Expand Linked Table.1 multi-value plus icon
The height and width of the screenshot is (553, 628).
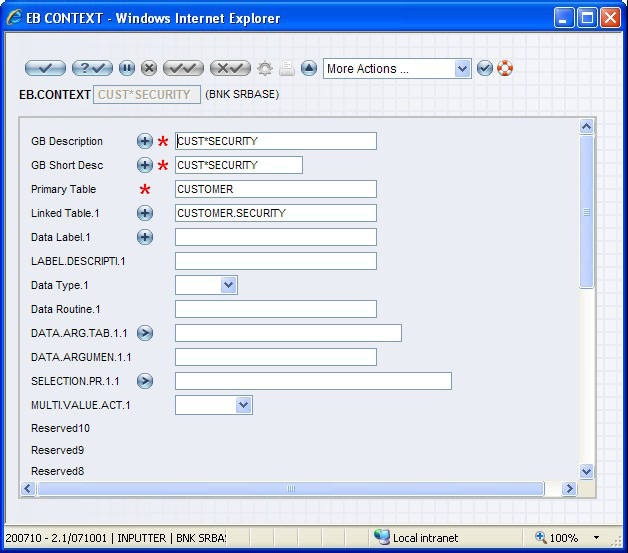pos(145,213)
